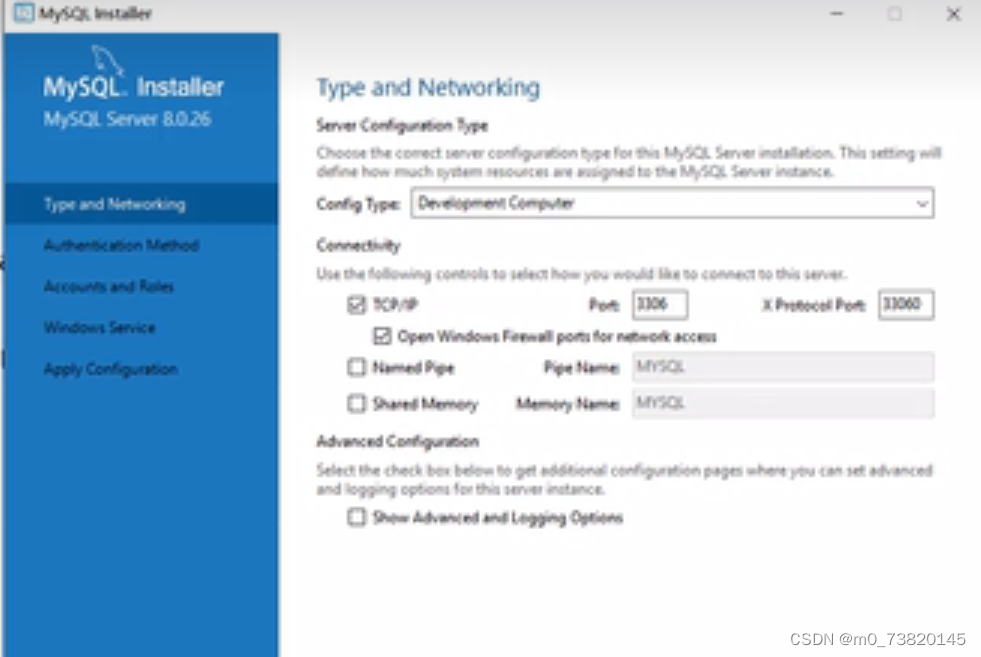Click MySQL Server 8.0.26 text in sidebar

pos(127,119)
